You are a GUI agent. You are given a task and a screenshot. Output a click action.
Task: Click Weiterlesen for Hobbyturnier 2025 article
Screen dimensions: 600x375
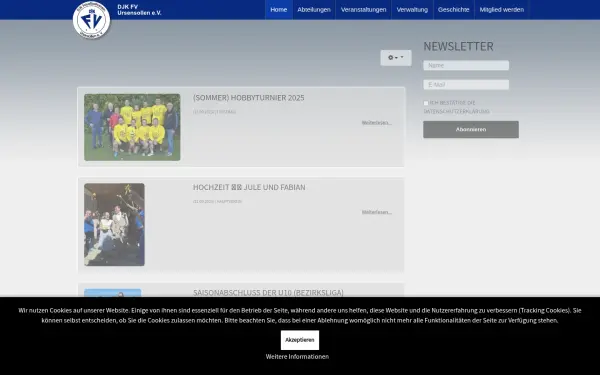[x=377, y=123]
